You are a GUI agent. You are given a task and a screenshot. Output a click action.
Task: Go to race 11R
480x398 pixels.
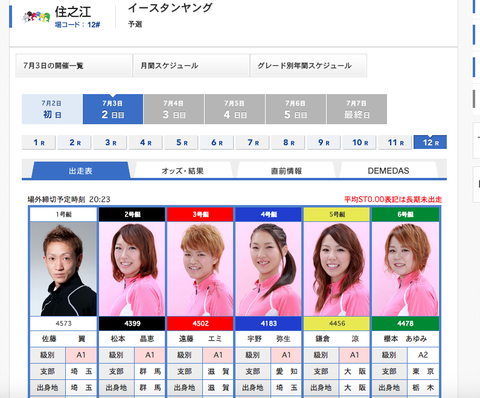396,143
